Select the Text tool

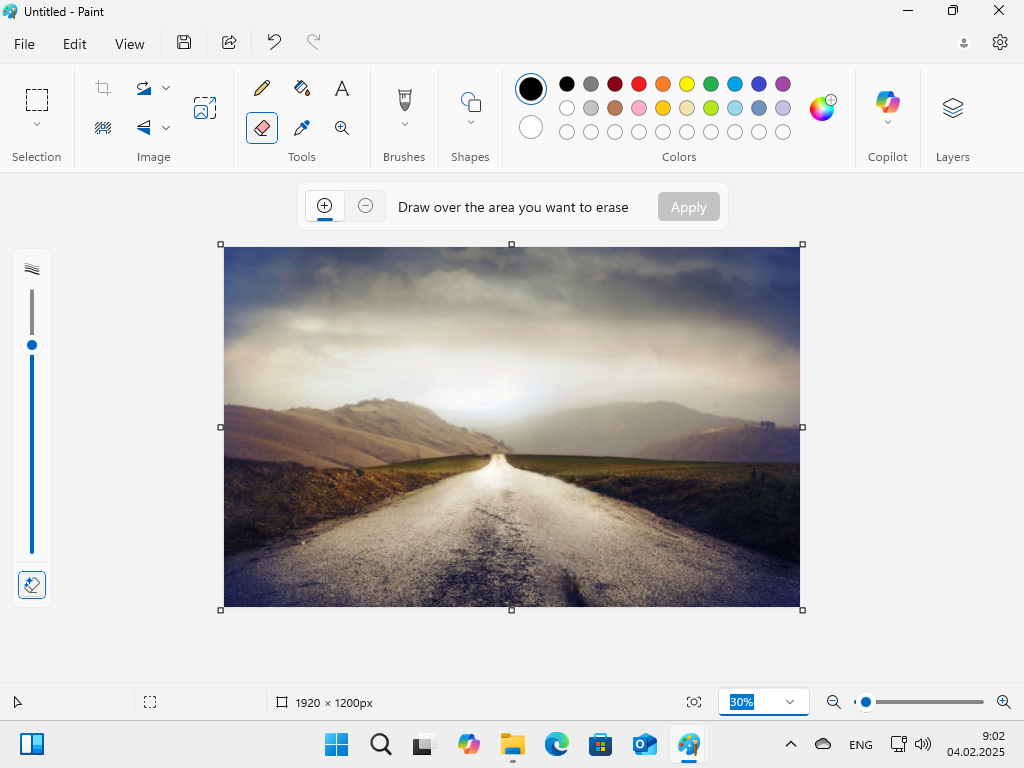341,88
